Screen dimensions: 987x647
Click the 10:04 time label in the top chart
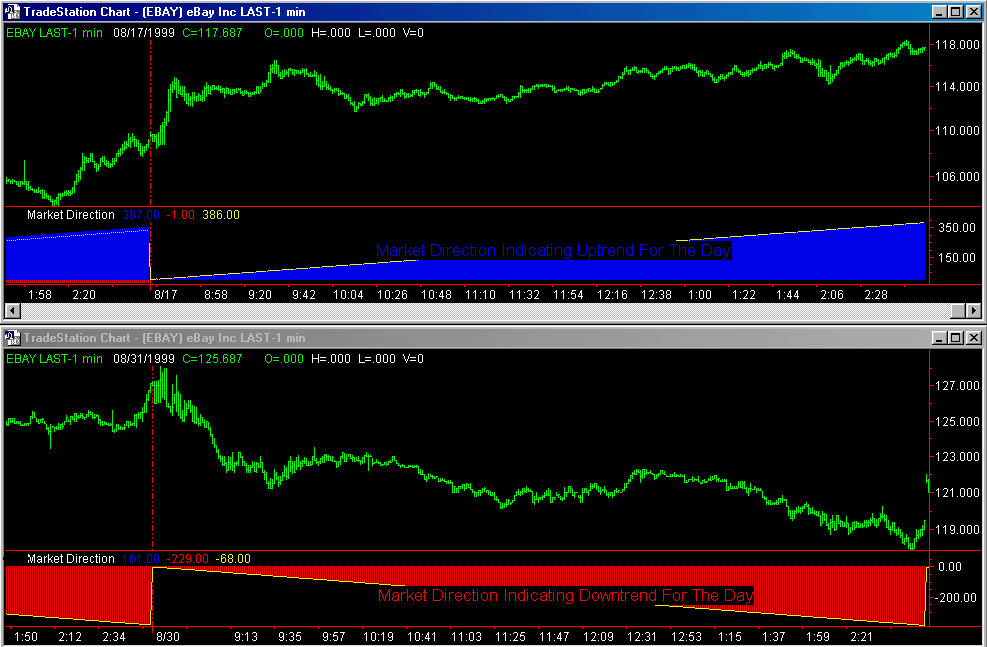coord(348,295)
